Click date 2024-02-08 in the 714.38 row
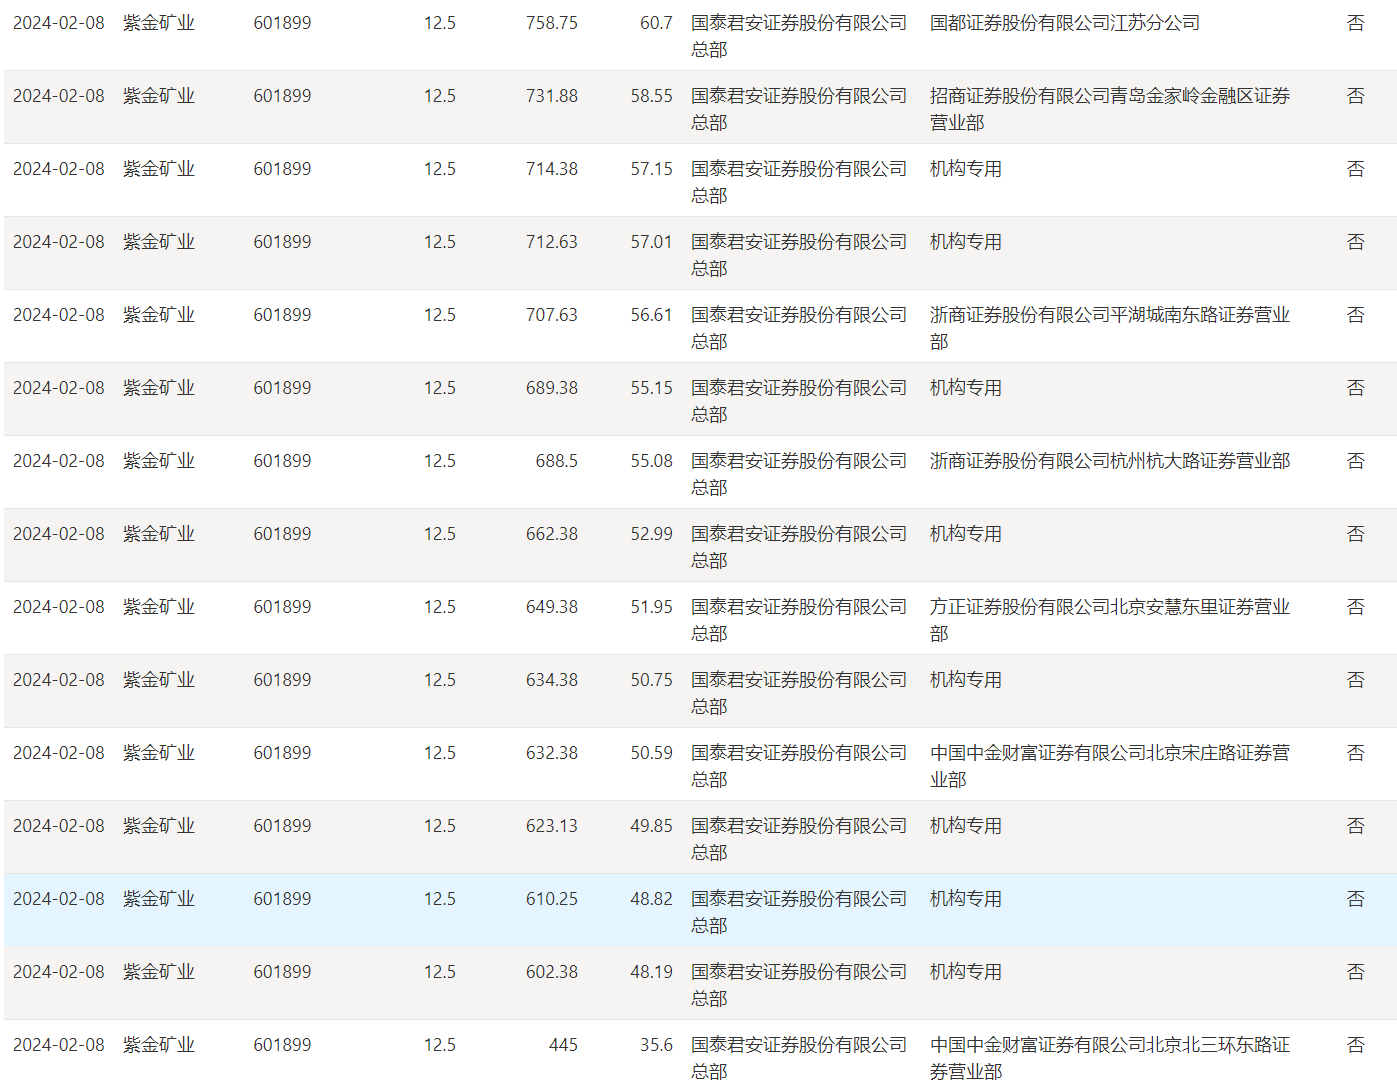 [59, 169]
